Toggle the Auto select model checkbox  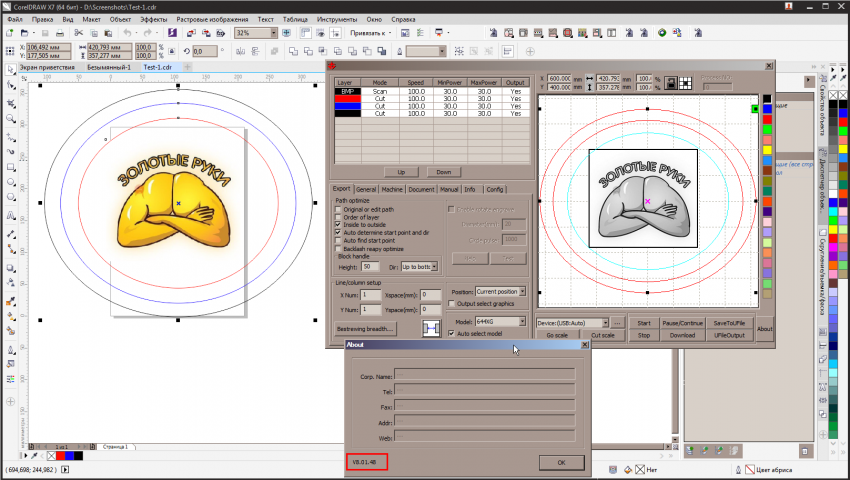[x=451, y=333]
